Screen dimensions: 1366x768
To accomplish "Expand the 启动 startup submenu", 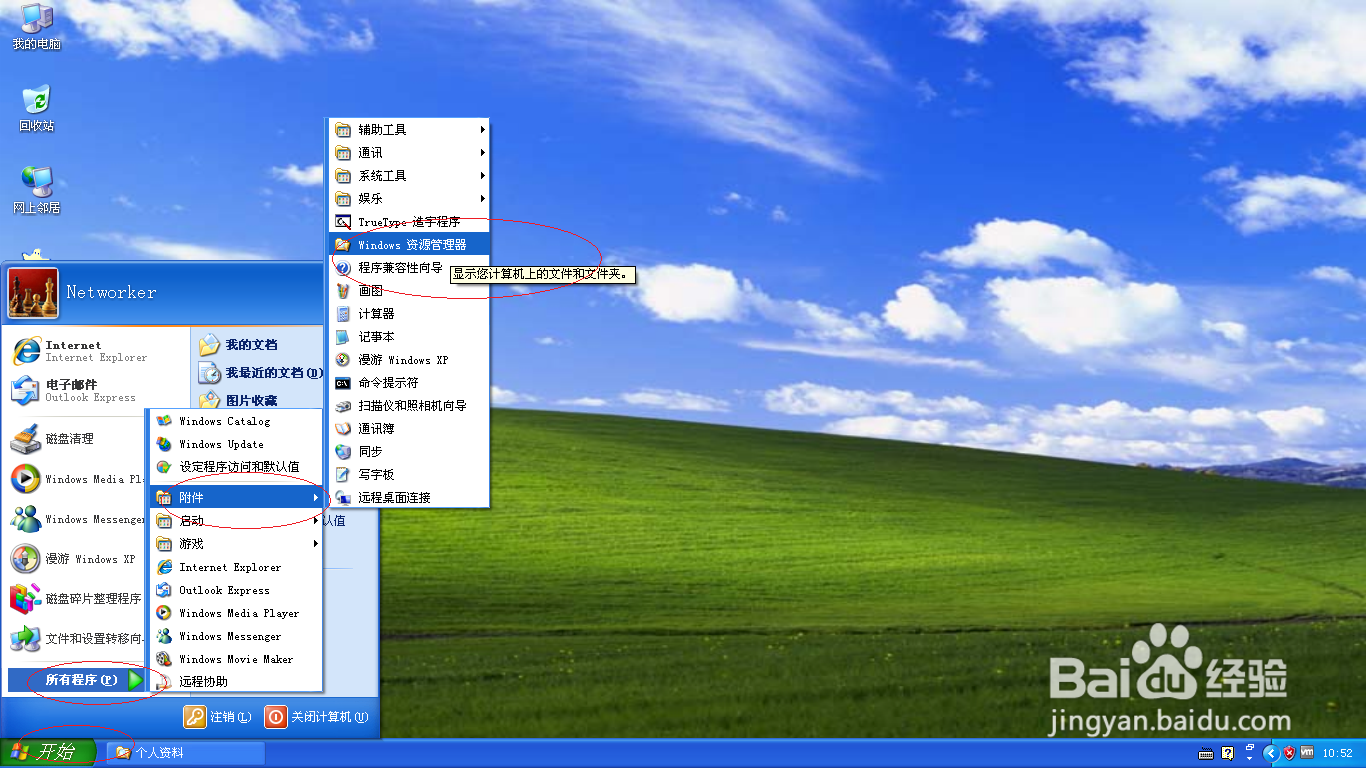I will pyautogui.click(x=236, y=521).
